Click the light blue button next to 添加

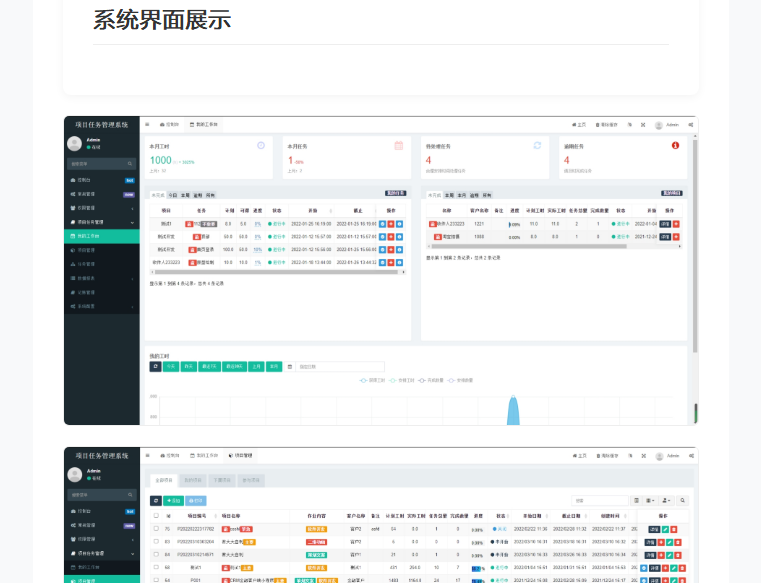point(196,500)
